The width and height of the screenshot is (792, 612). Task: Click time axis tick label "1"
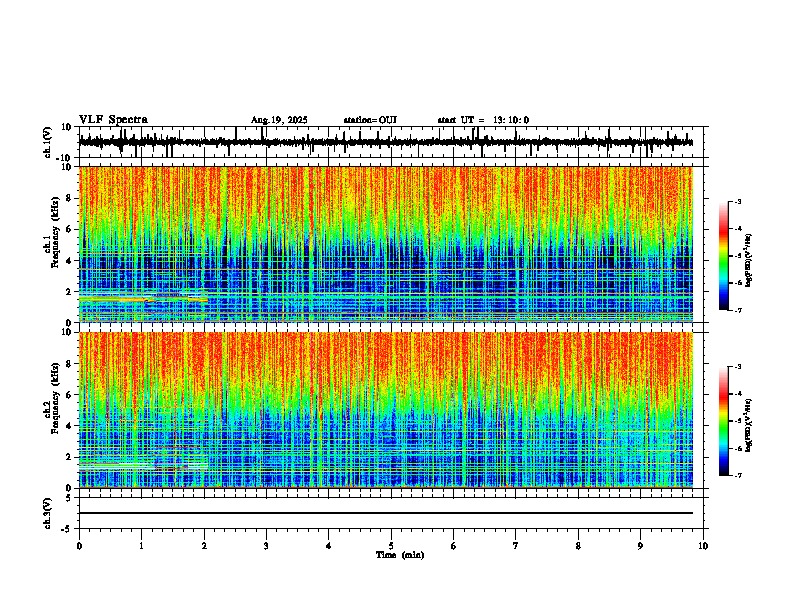141,546
